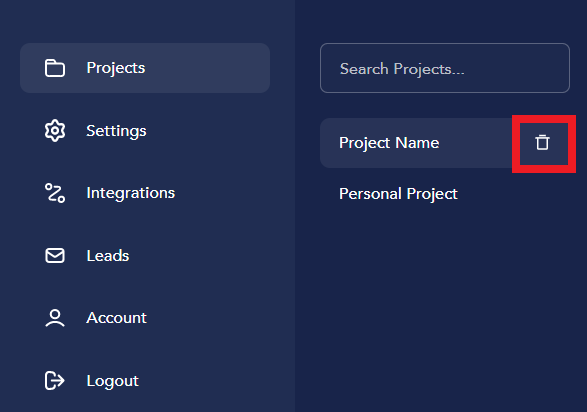Click the Account person icon
587x412 pixels.
tap(55, 318)
